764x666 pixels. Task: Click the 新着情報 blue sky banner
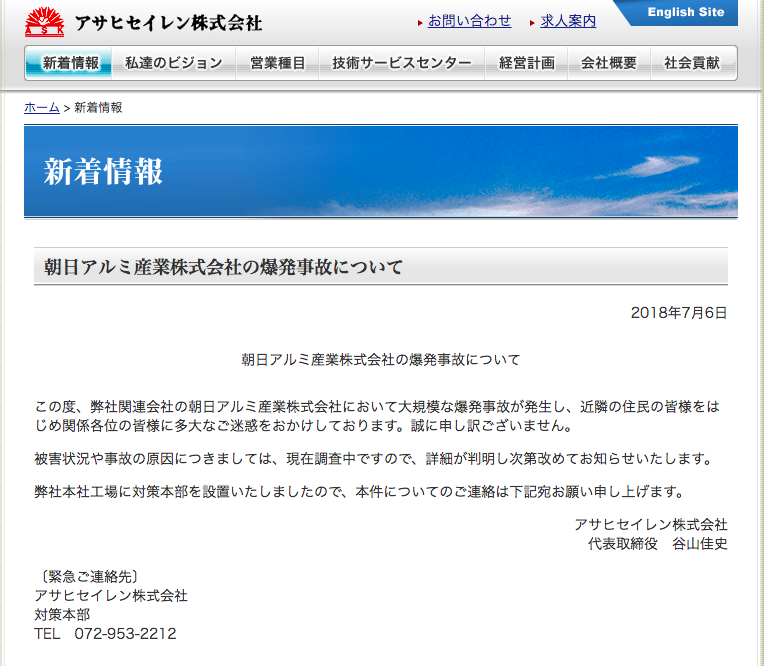(x=381, y=171)
